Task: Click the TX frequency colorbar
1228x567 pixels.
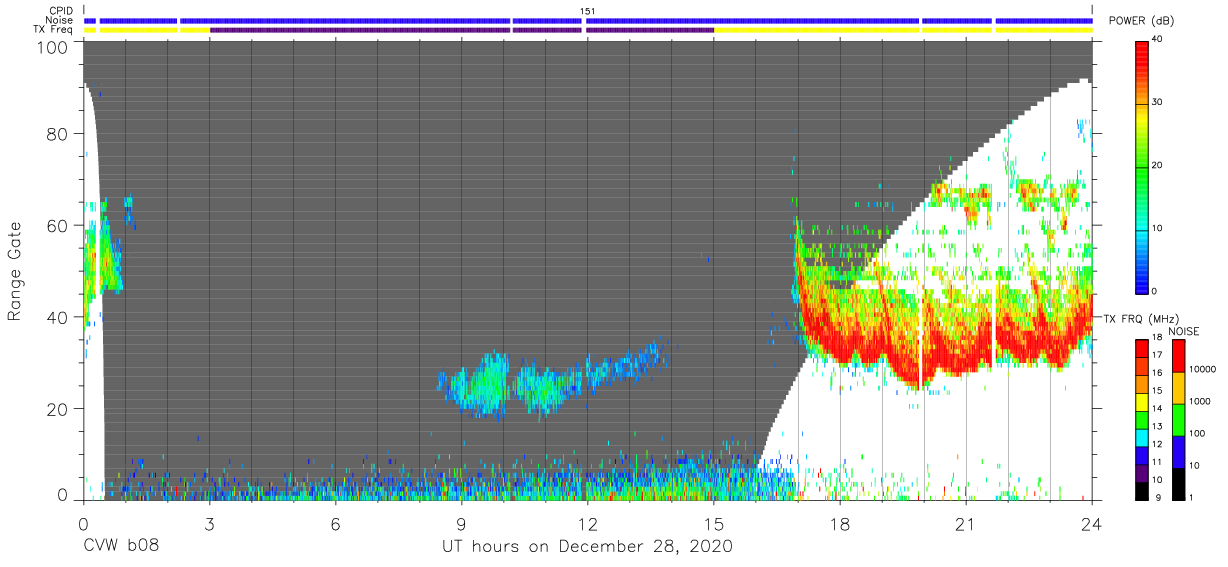Action: coord(1141,419)
